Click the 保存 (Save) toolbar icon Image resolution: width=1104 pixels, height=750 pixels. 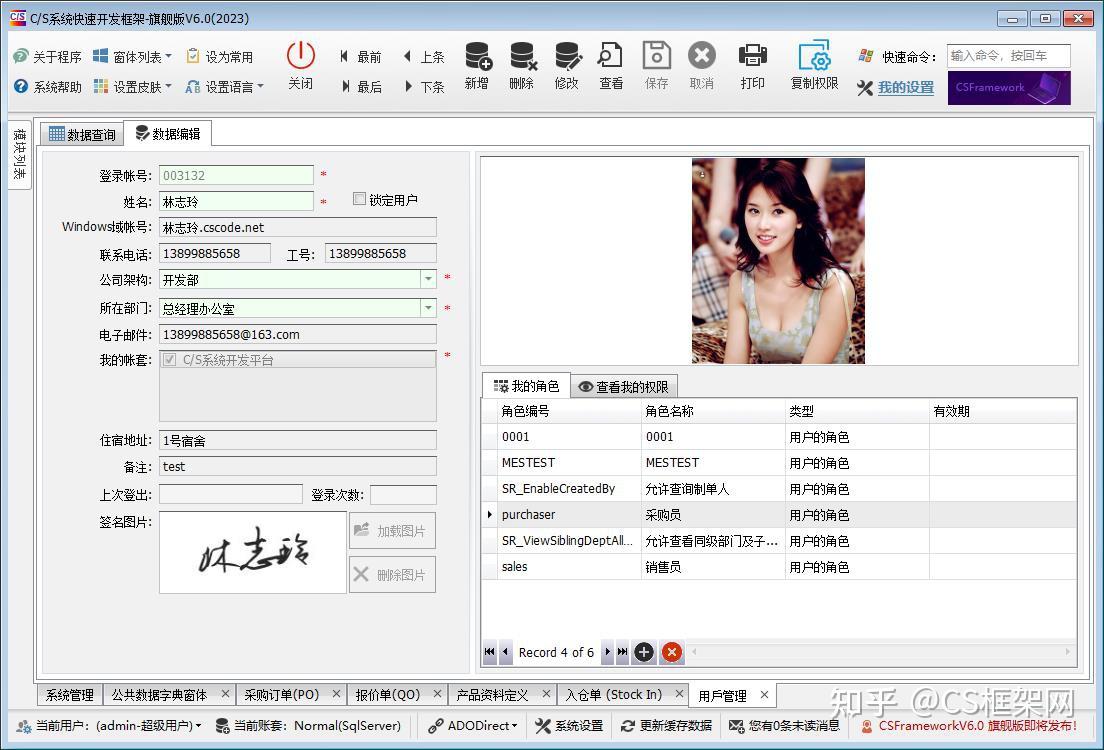point(656,65)
